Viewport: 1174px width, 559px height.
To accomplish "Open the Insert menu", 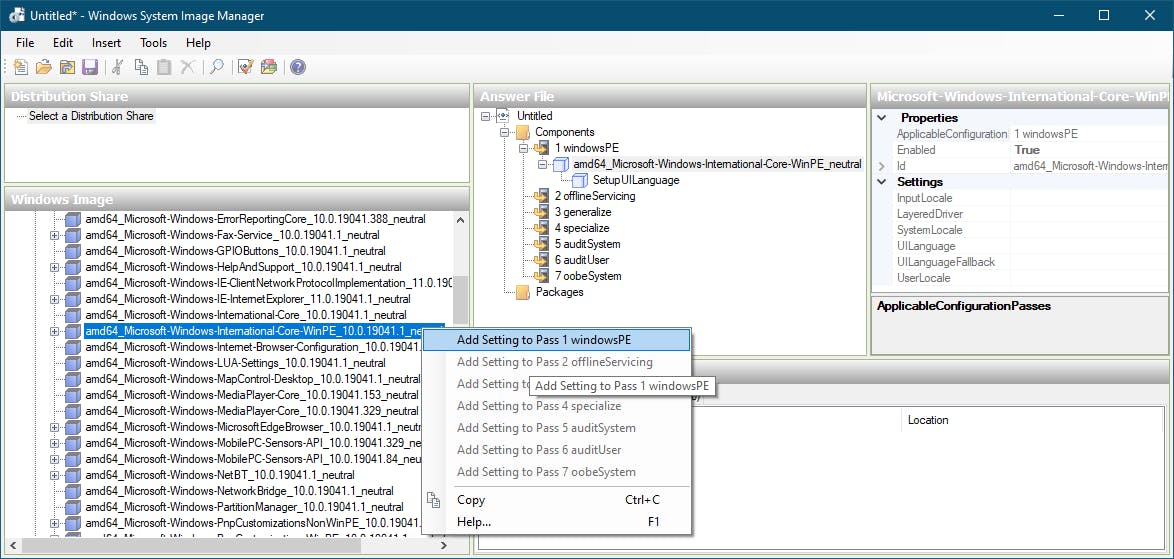I will (x=106, y=43).
